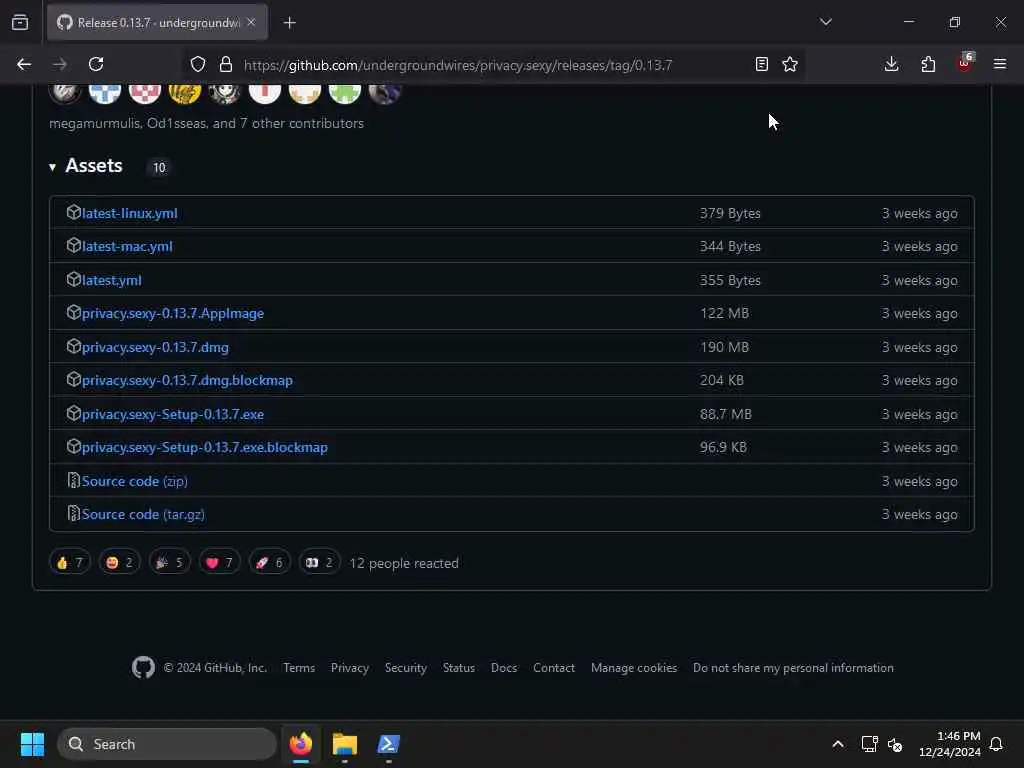Viewport: 1024px width, 768px height.
Task: Open Status footer link
Action: [458, 668]
